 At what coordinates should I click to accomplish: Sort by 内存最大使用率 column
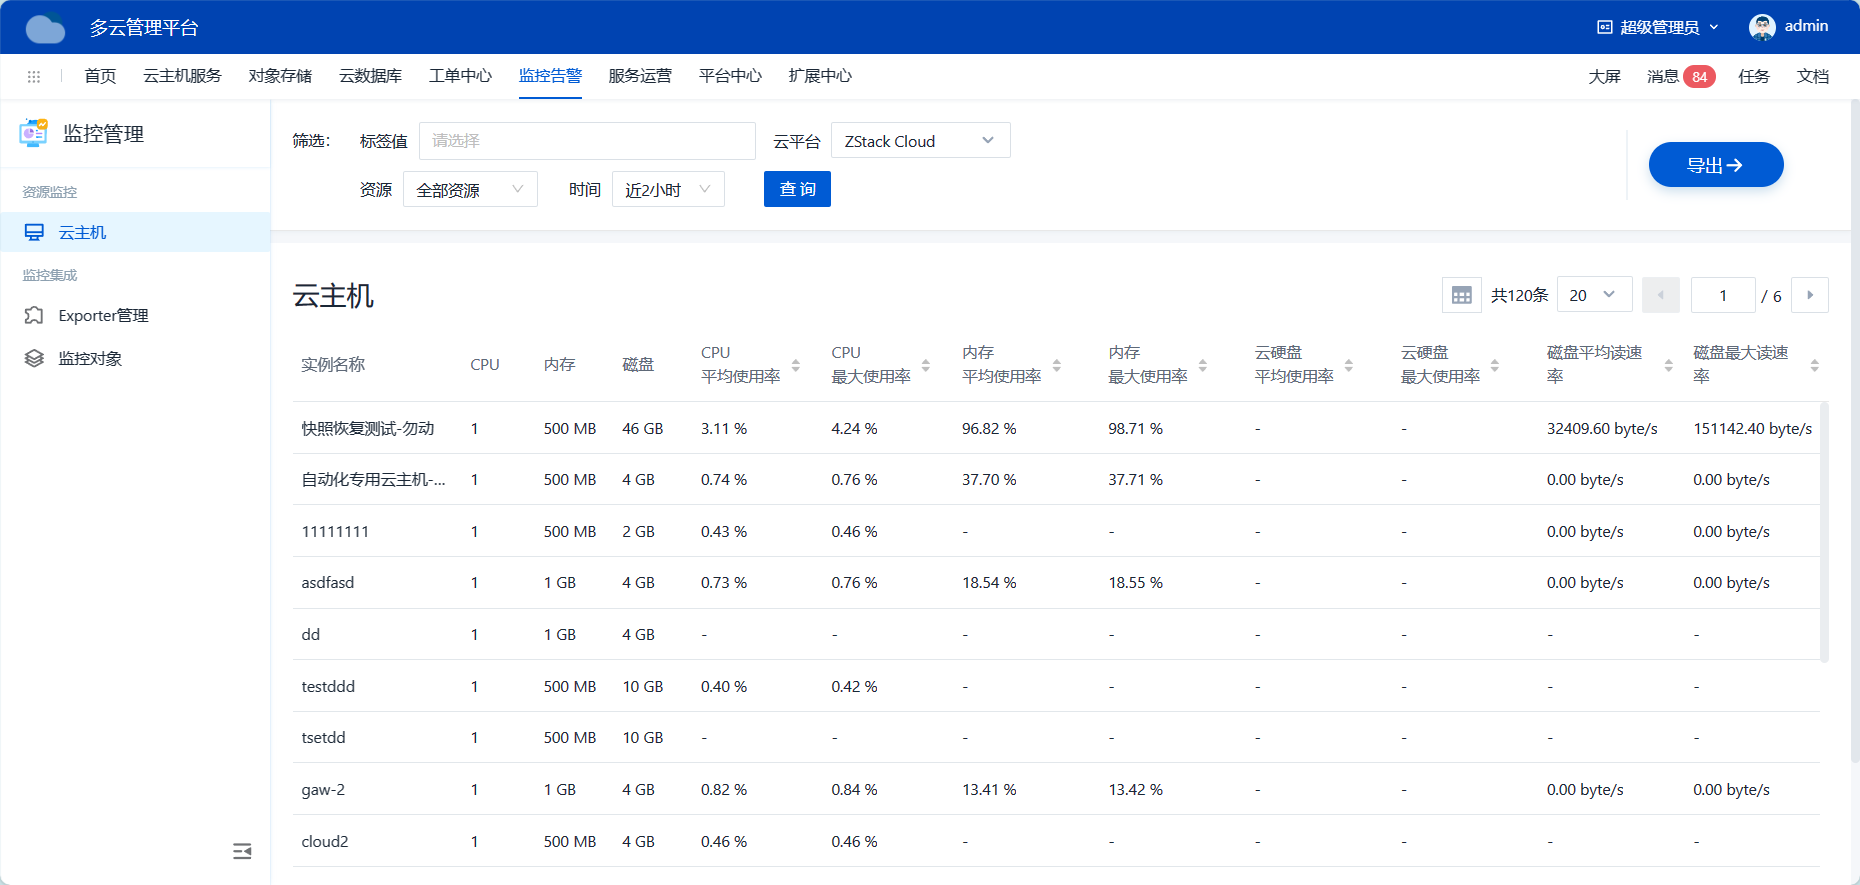coord(1202,365)
